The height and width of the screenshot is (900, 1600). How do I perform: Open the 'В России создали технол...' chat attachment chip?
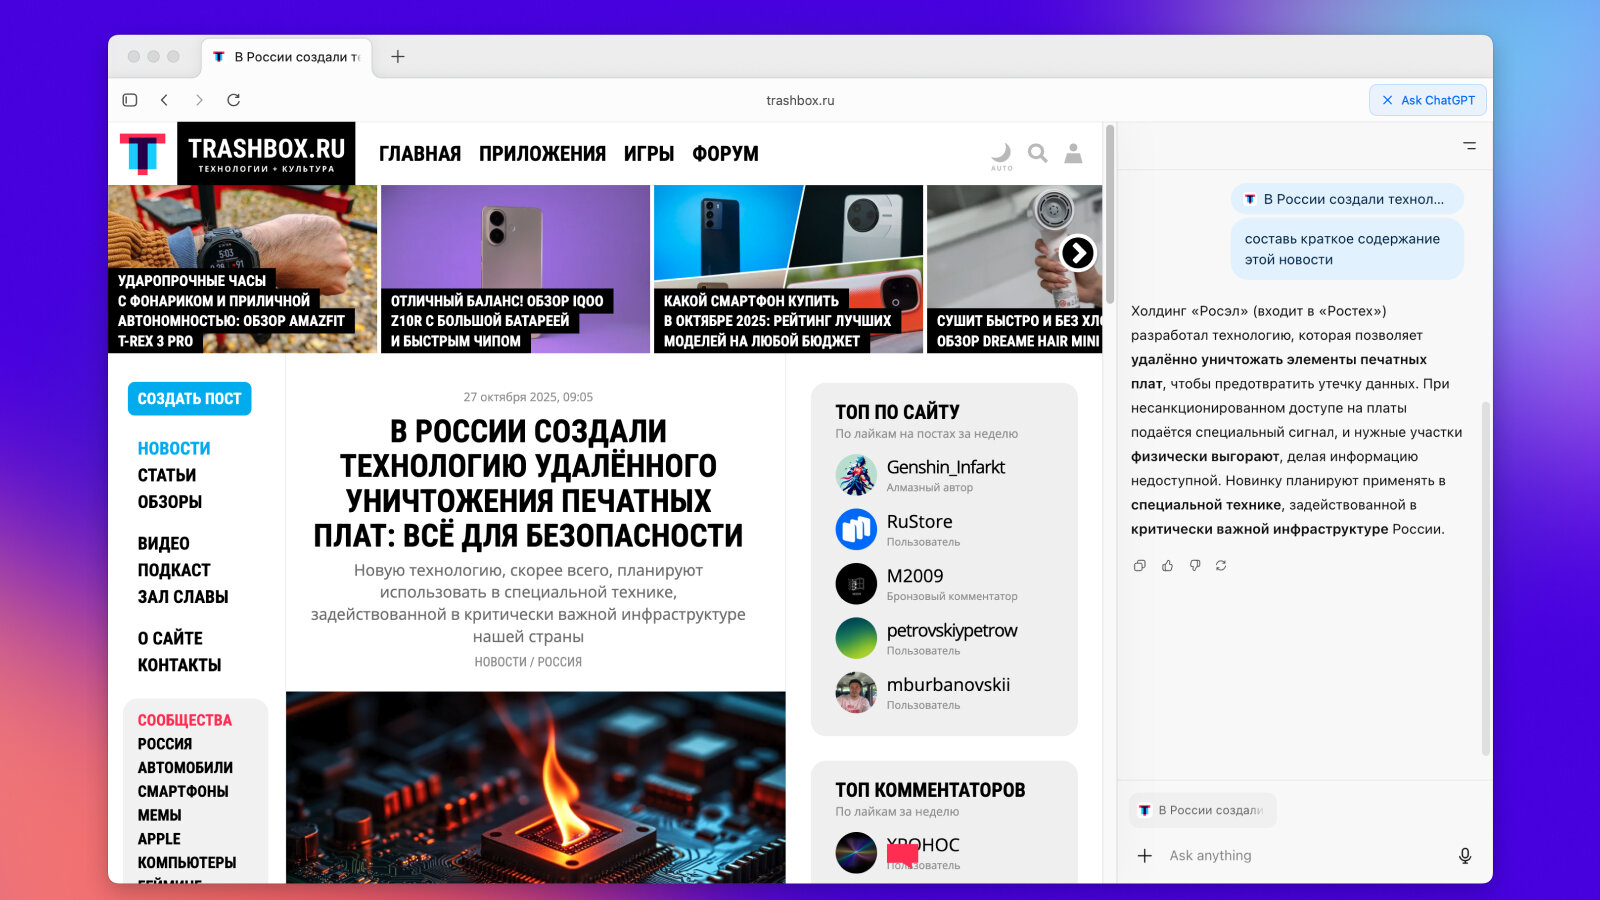coord(1347,199)
